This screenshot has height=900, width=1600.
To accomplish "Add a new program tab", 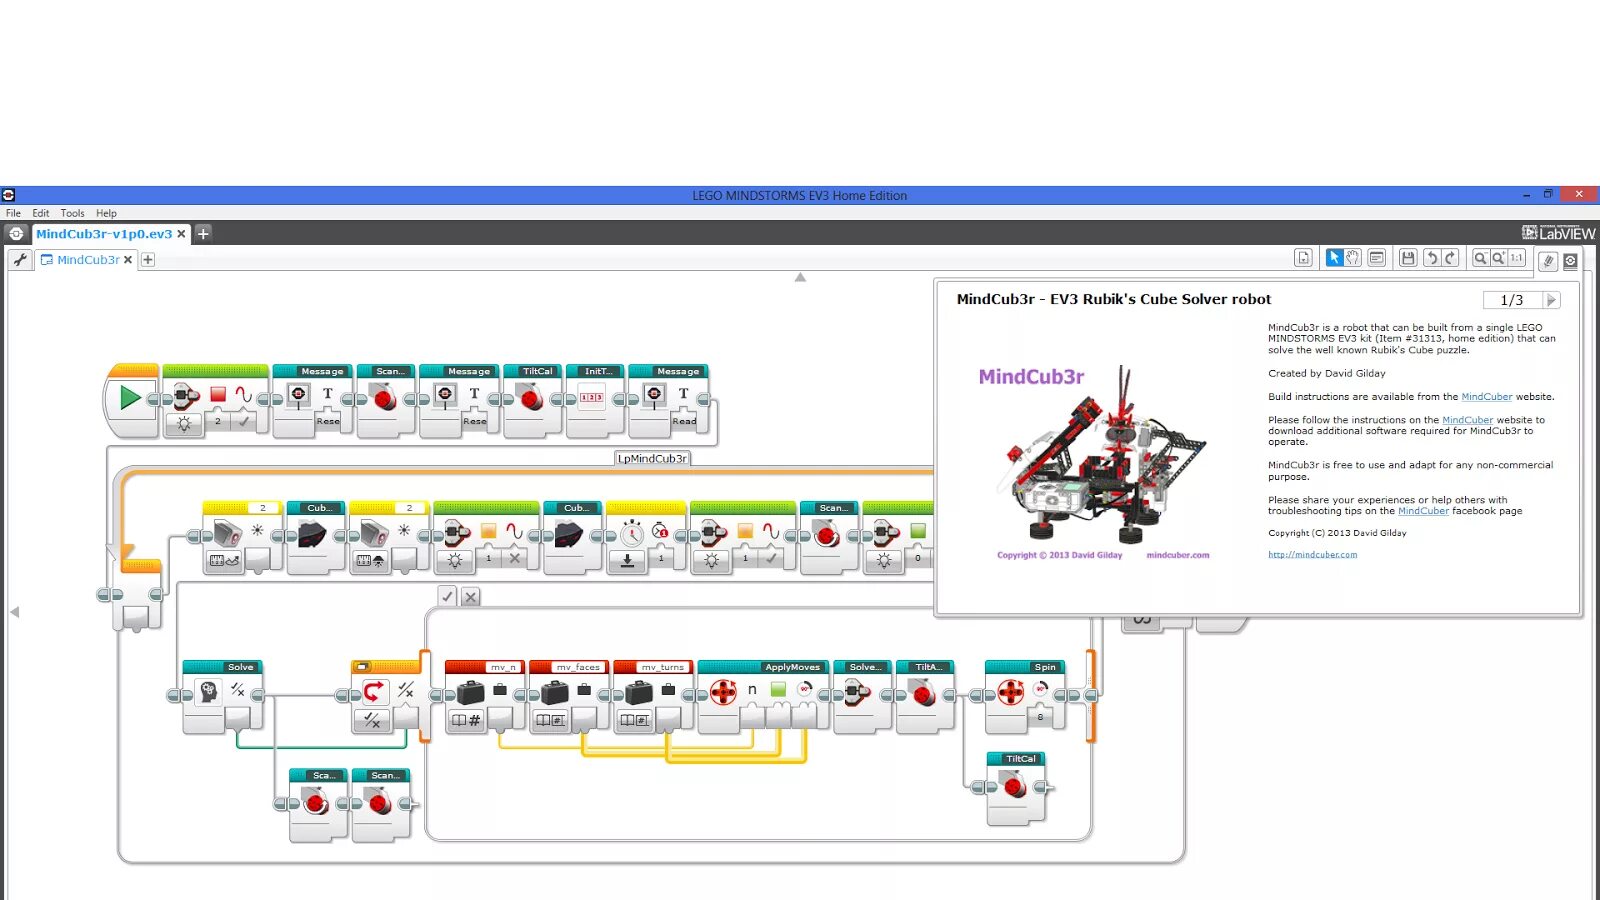I will (x=148, y=260).
